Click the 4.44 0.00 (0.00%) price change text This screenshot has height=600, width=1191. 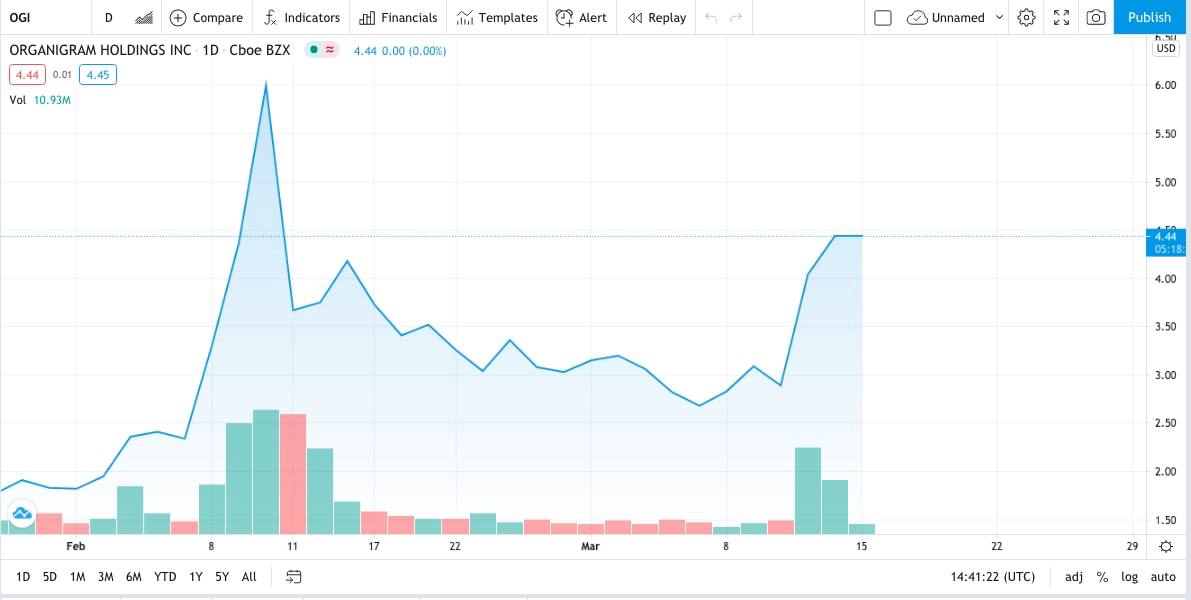400,51
